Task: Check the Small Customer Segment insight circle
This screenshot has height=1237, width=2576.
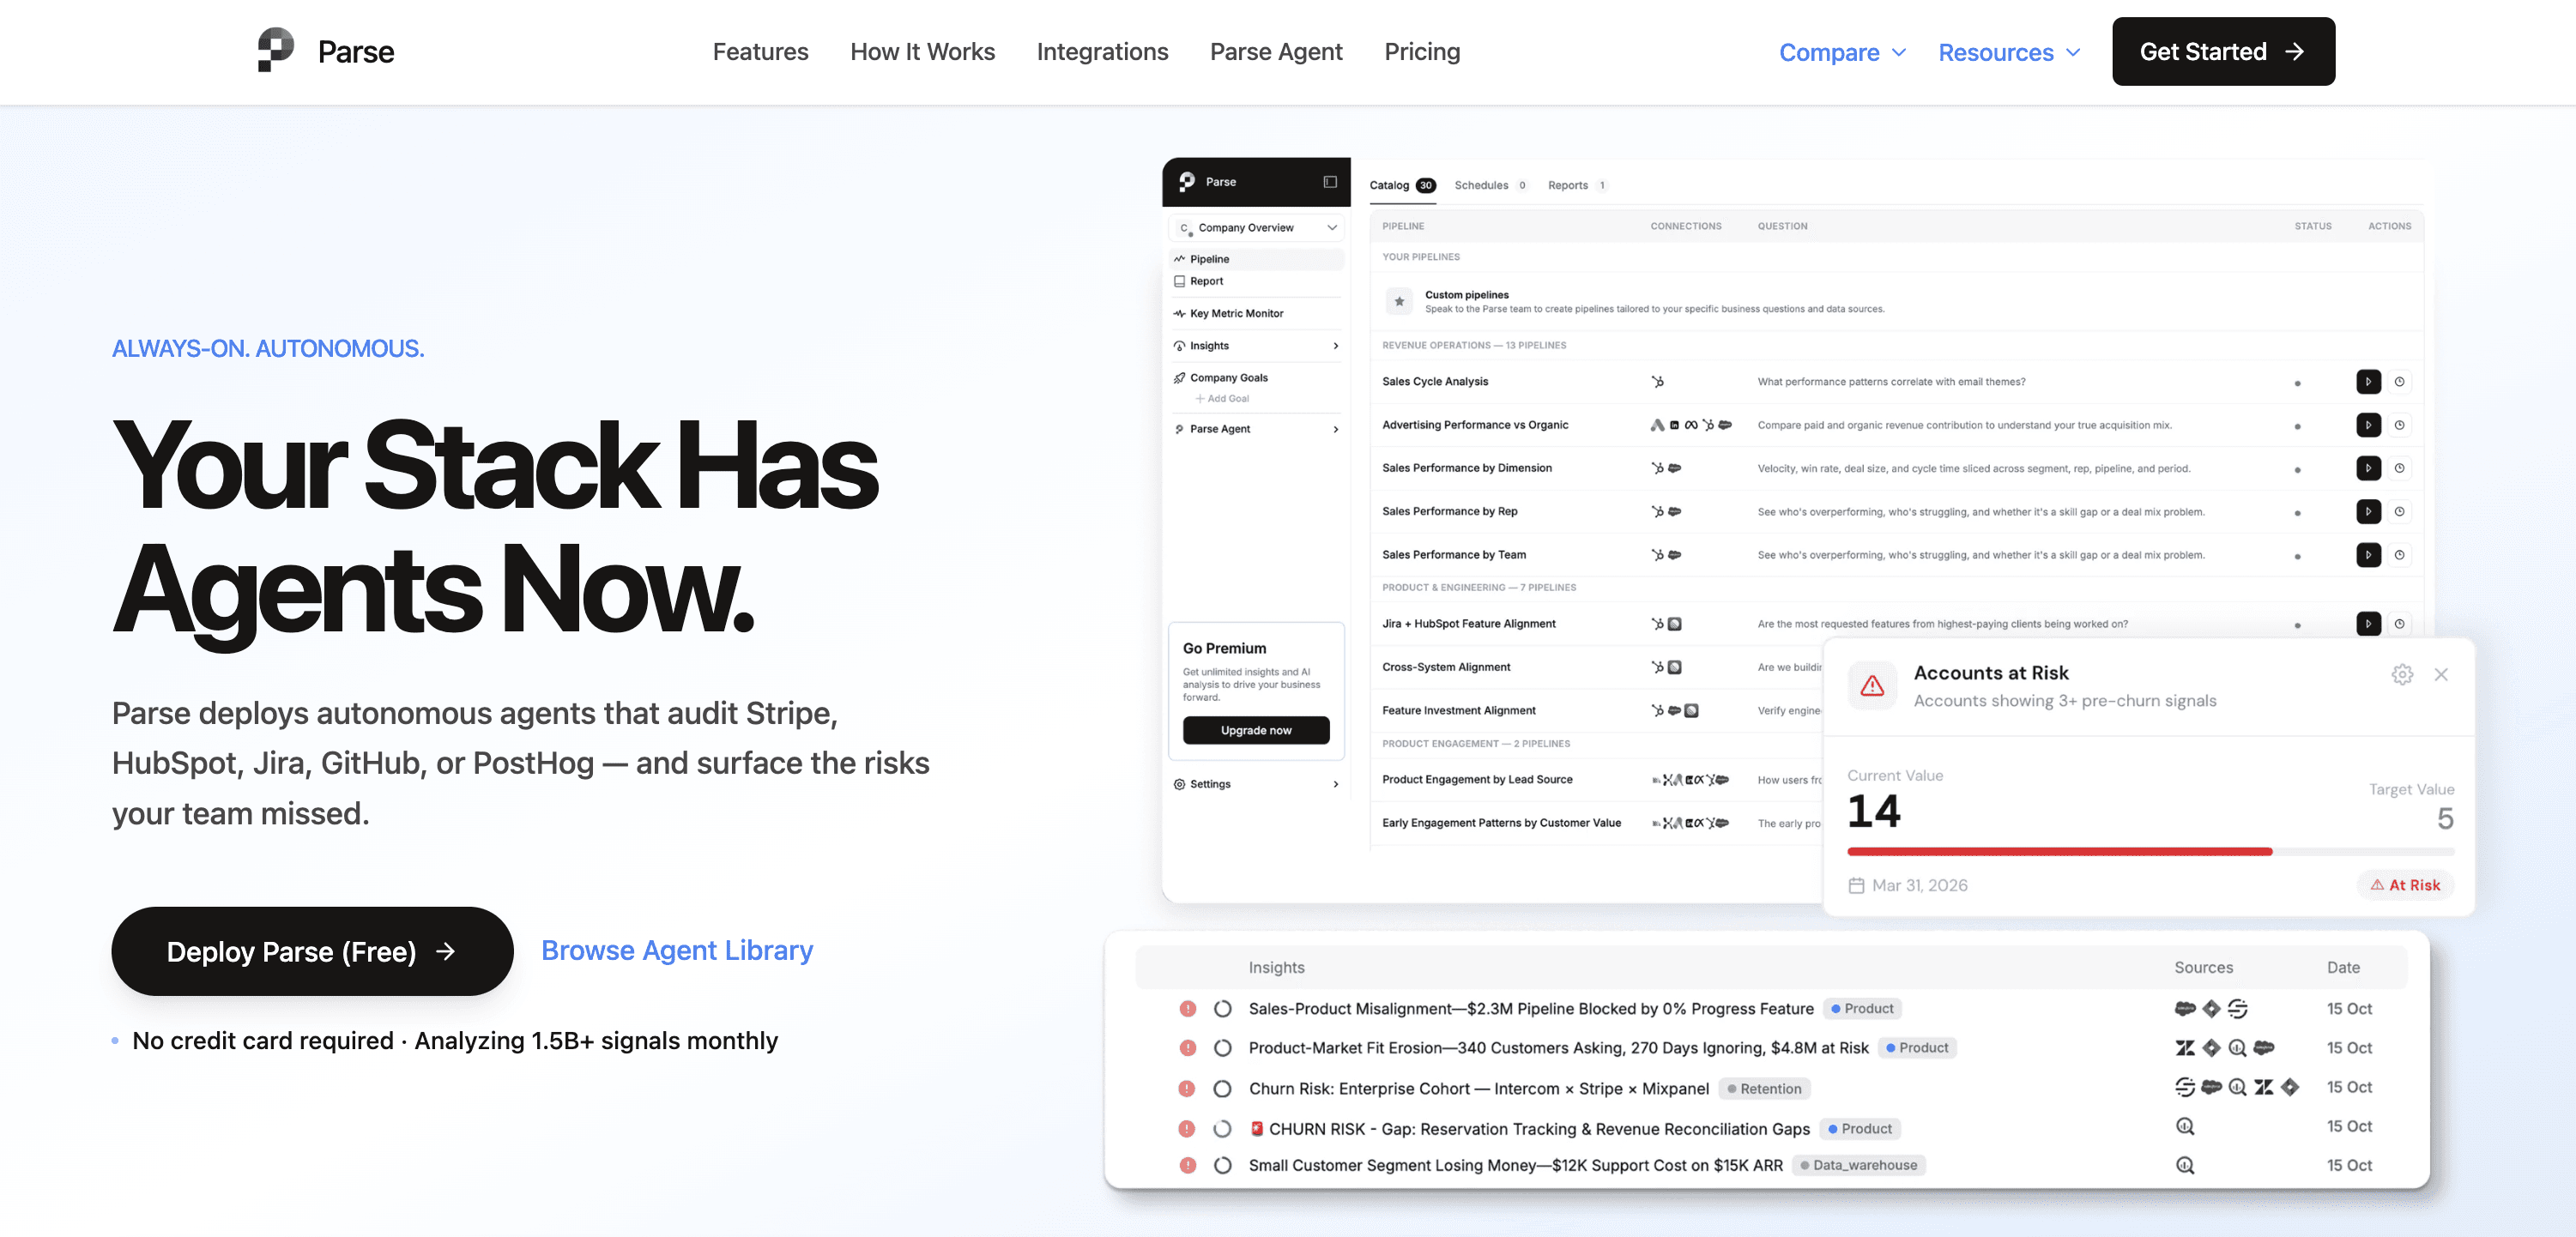Action: click(1222, 1165)
